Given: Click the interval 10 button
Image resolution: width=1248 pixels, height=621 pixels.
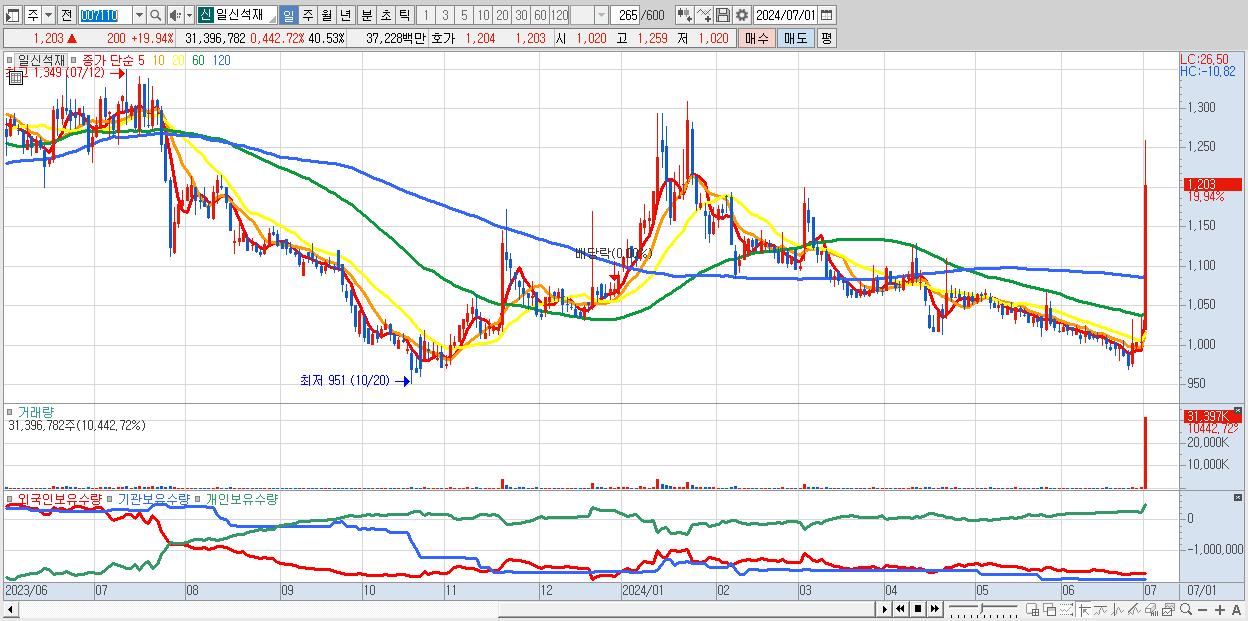Looking at the screenshot, I should [483, 15].
